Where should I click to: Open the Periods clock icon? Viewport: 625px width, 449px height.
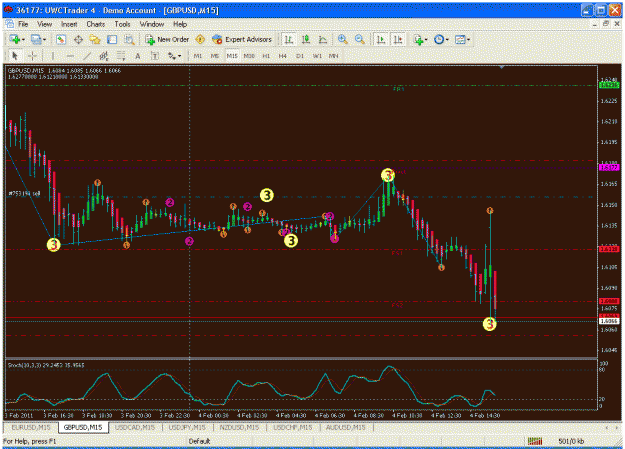439,39
